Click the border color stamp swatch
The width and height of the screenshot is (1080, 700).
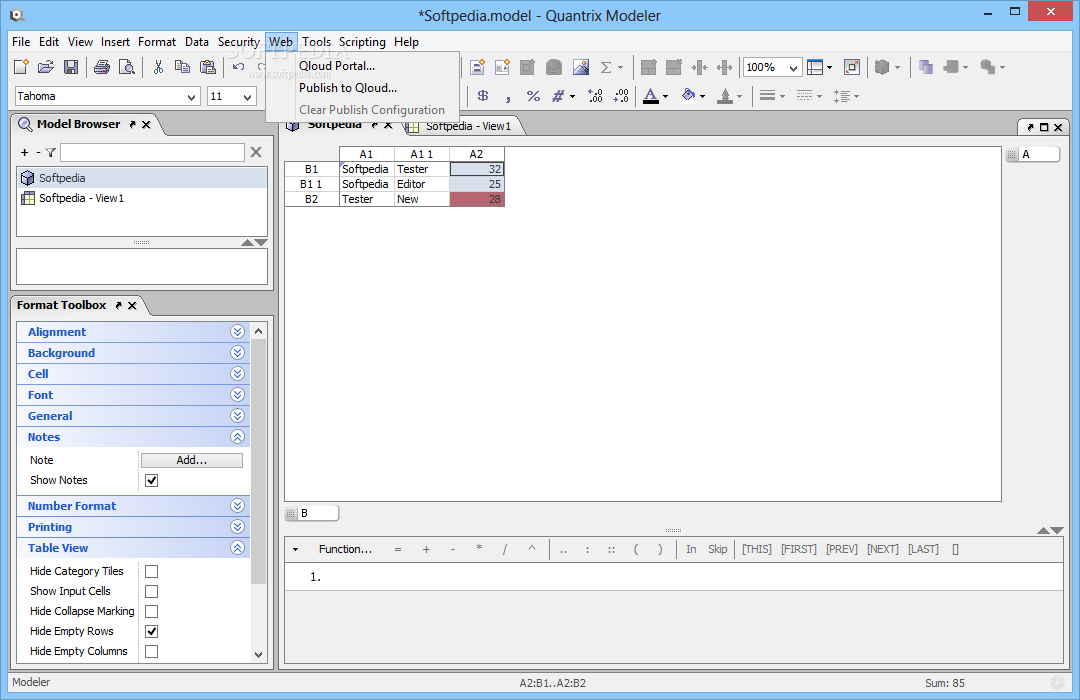[x=725, y=96]
